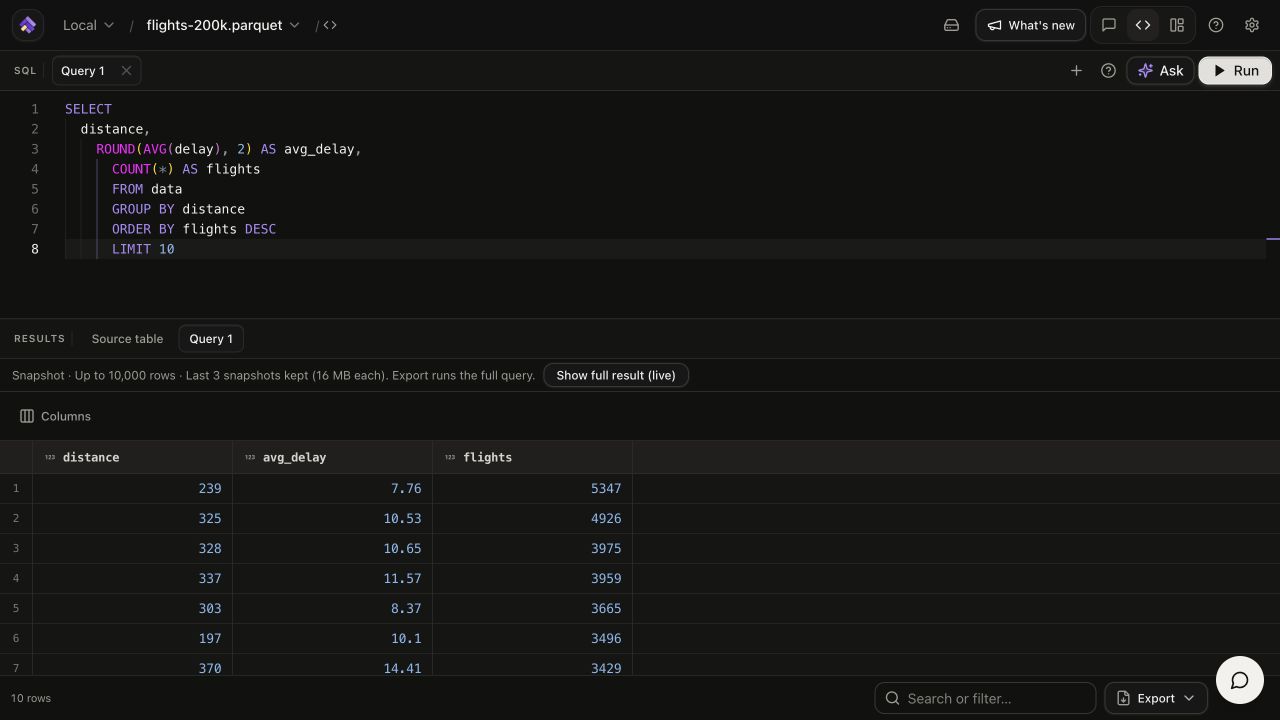Open the help circle icon in header
This screenshot has height=720, width=1280.
(x=1216, y=25)
